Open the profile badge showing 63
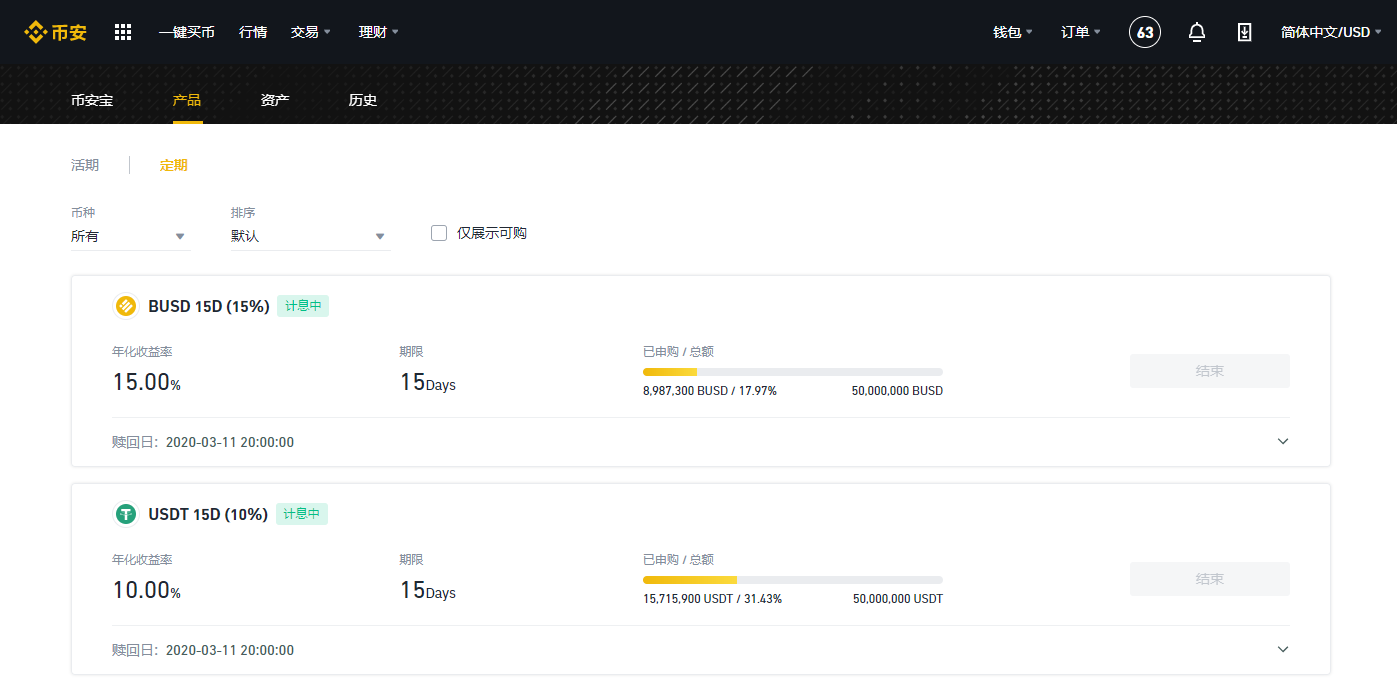1397x682 pixels. (x=1144, y=31)
